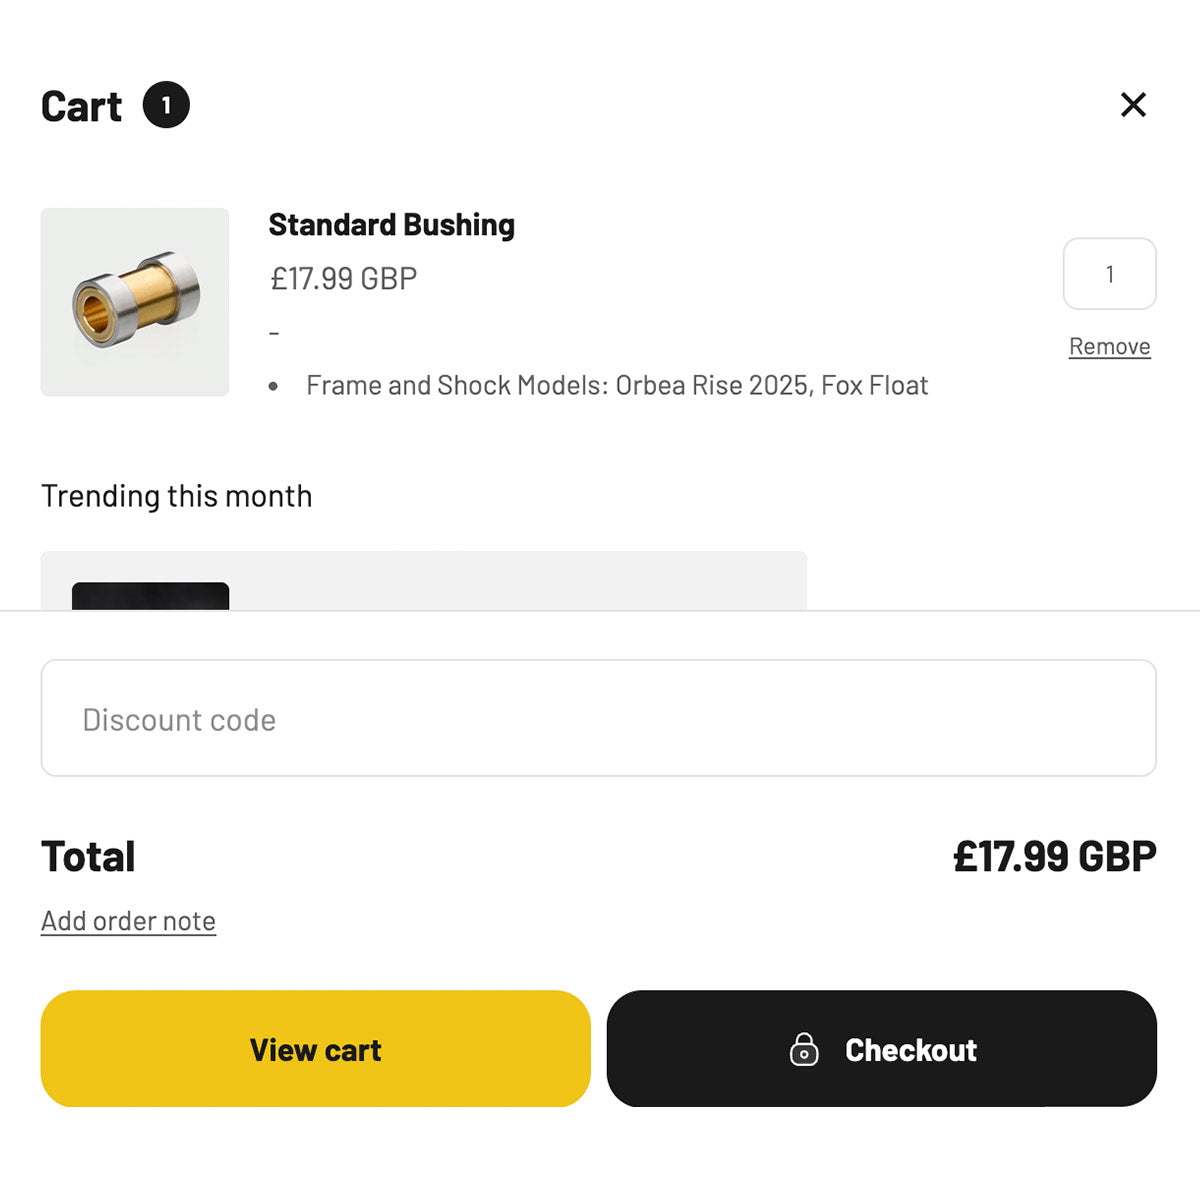Focus the item quantity field

[x=1109, y=274]
